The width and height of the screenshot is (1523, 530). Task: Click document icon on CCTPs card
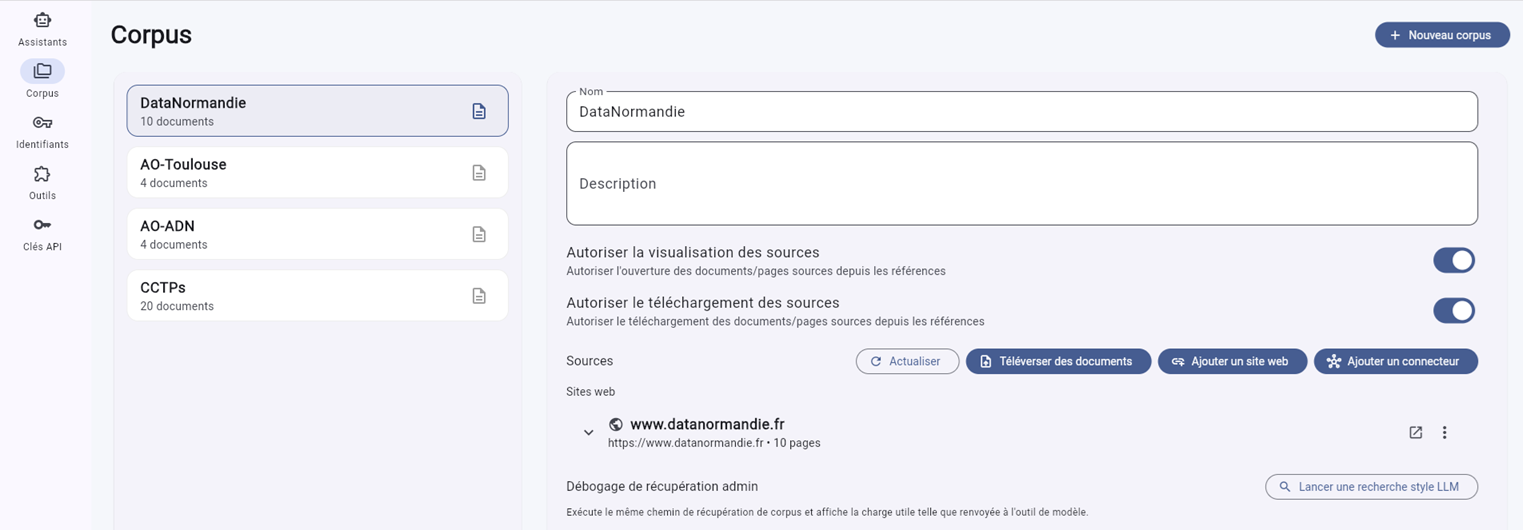click(479, 296)
